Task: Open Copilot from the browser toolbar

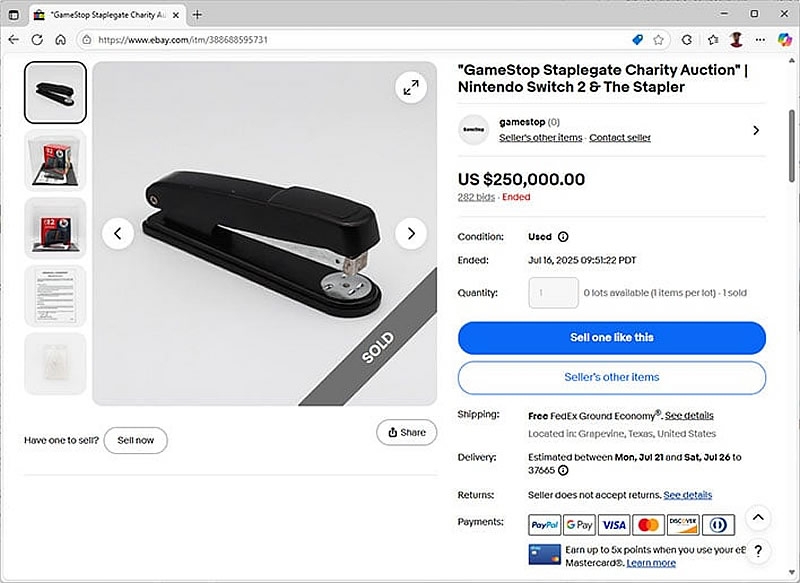Action: pos(784,40)
